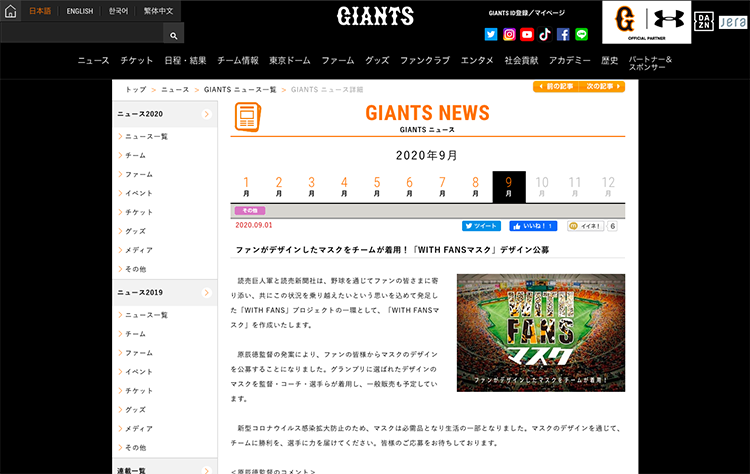The height and width of the screenshot is (474, 750).
Task: Go to GIANTS ニュース一覧 breadcrumb link
Action: [x=240, y=89]
